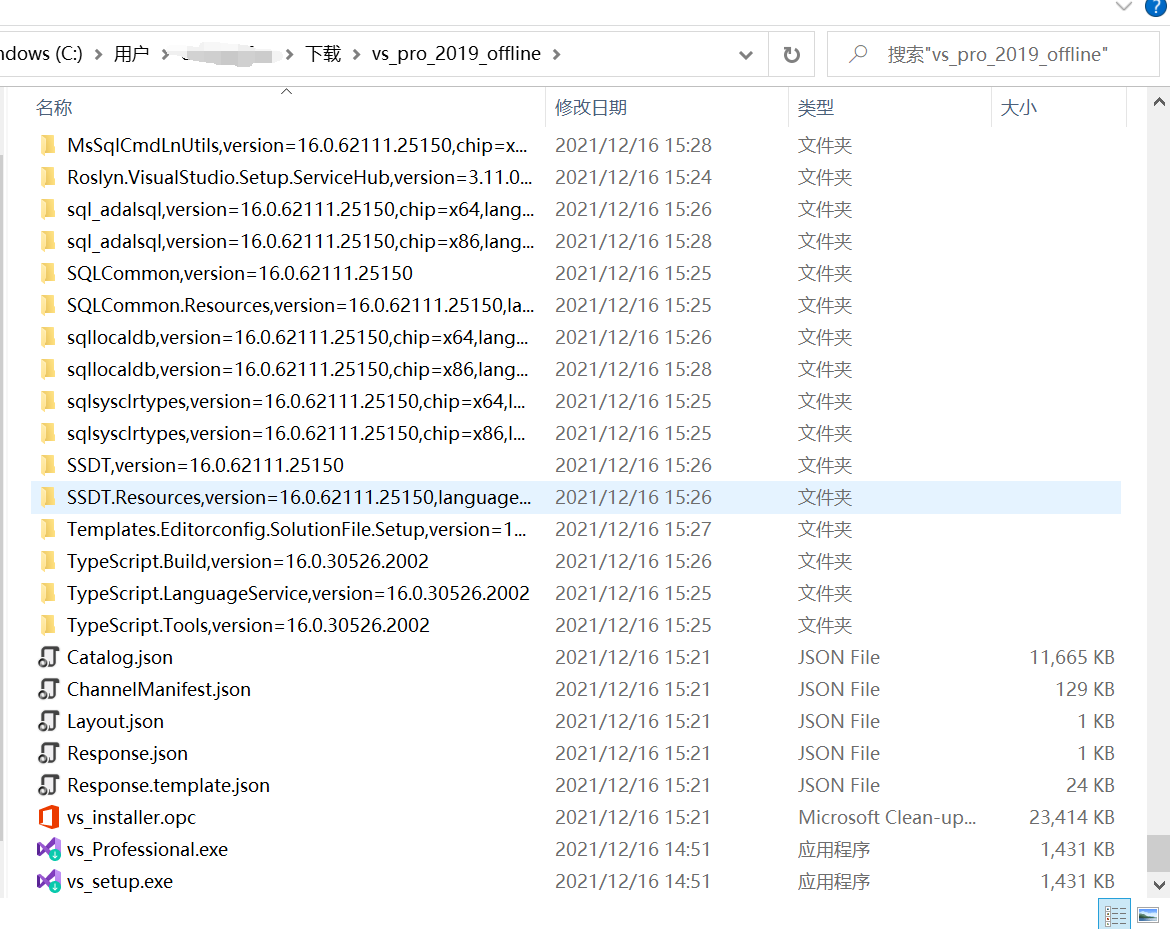Select sqlsysclrtypes chip=x64 folder name
The image size is (1170, 929).
pyautogui.click(x=295, y=401)
